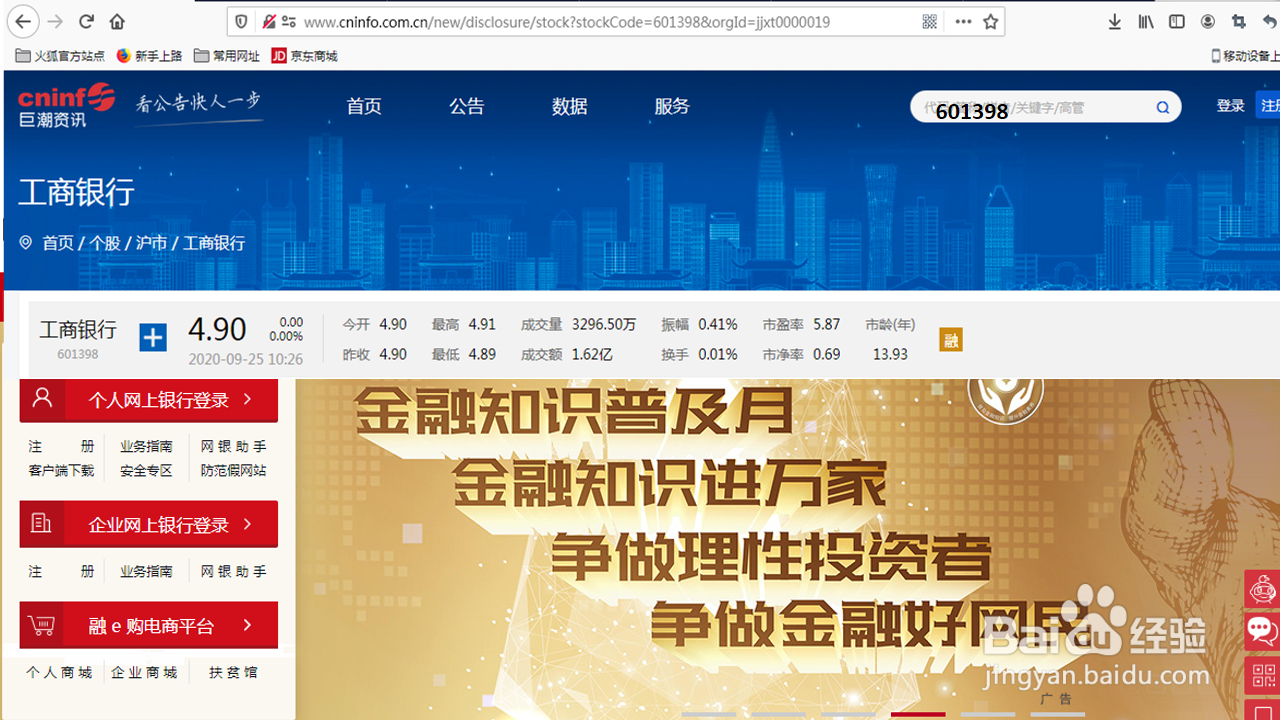Open the 服务 navigation menu
1280x720 pixels.
point(672,106)
